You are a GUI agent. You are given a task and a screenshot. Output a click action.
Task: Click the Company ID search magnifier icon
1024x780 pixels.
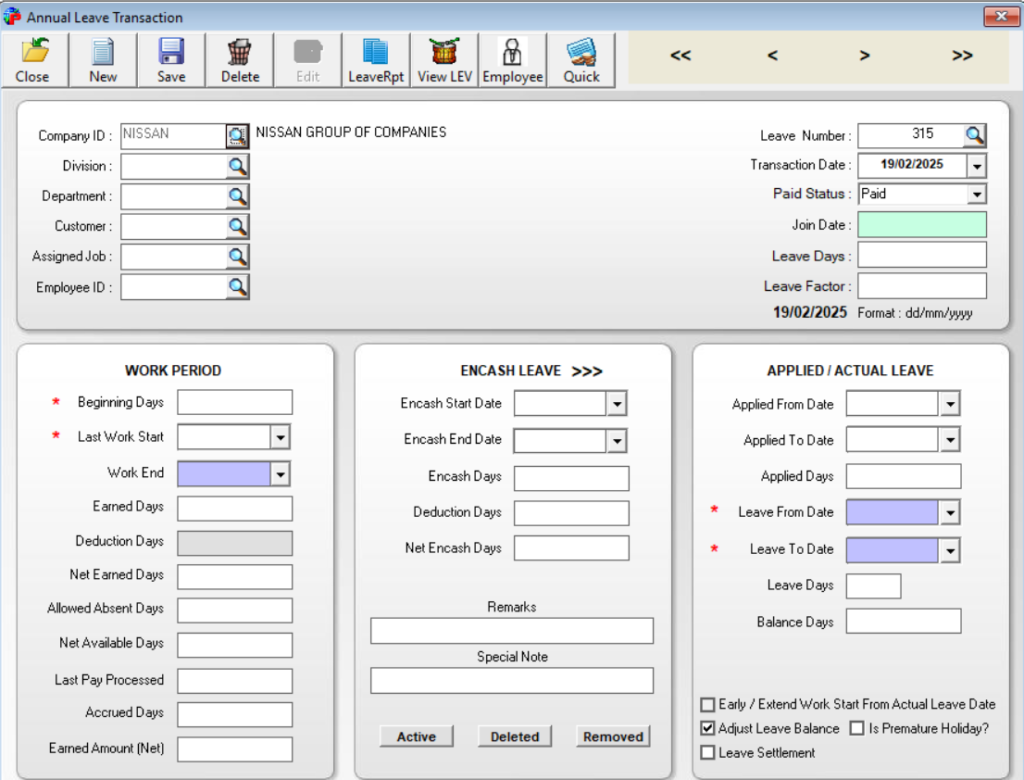(x=236, y=135)
